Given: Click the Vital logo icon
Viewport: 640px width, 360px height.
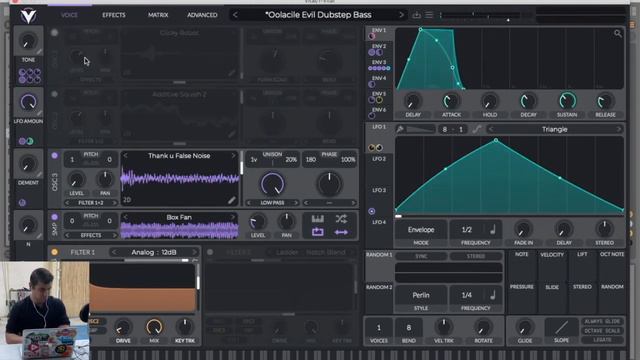Looking at the screenshot, I should [x=28, y=16].
